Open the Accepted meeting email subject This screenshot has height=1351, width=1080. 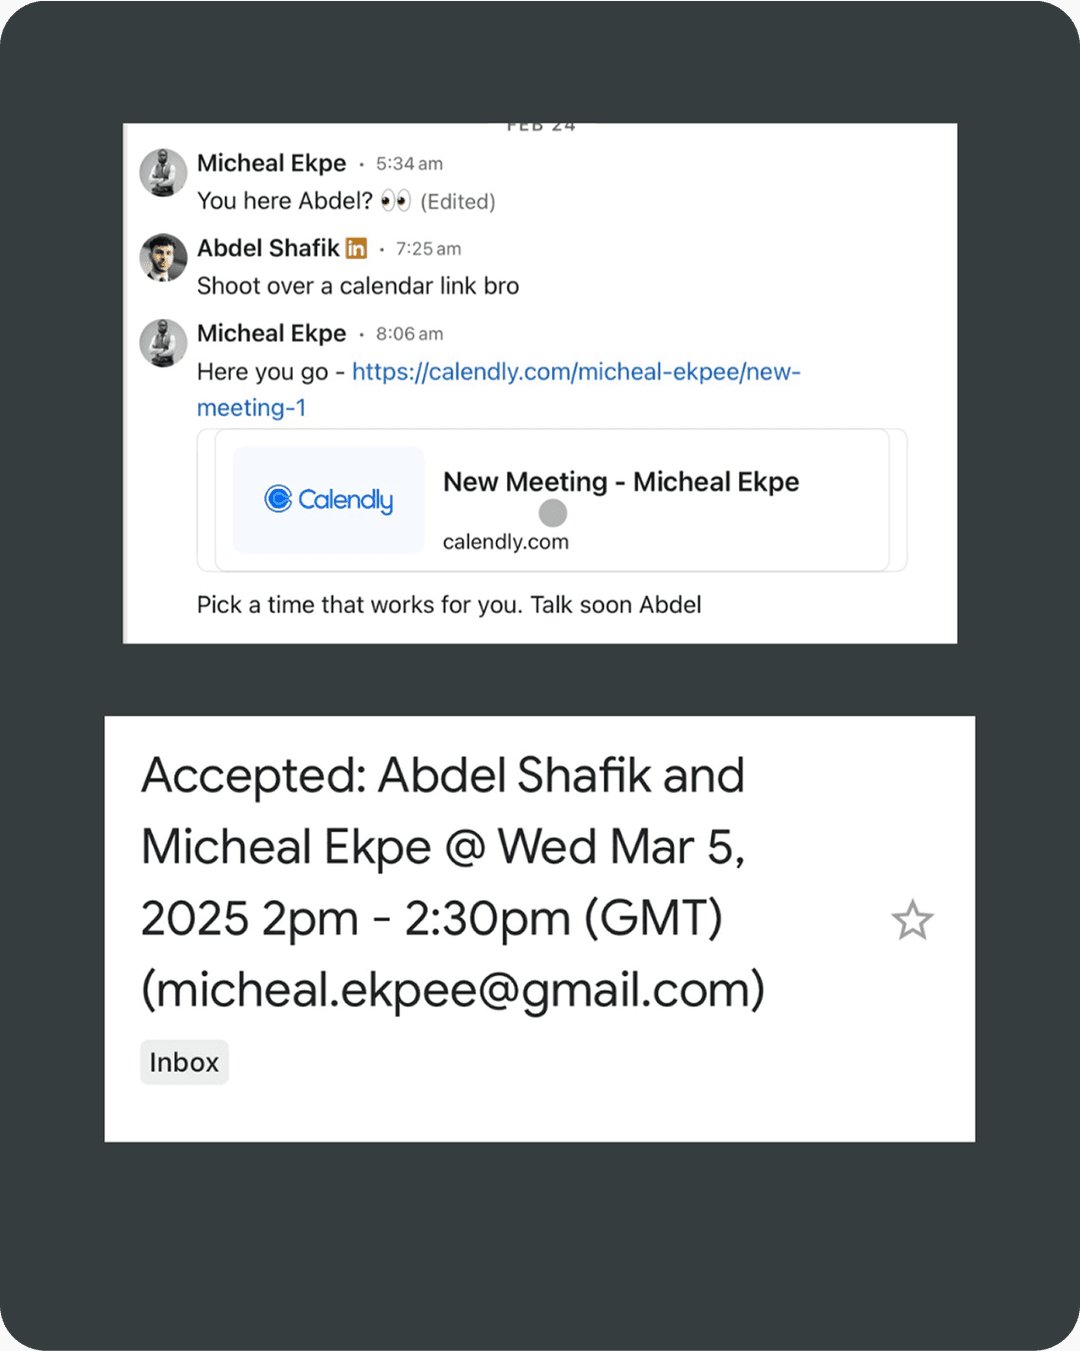[452, 882]
